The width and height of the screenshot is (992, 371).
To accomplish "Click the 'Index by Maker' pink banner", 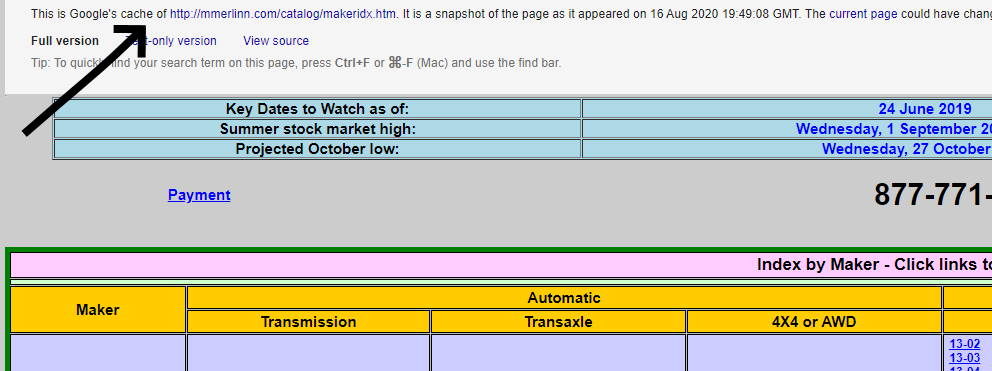I will [501, 265].
